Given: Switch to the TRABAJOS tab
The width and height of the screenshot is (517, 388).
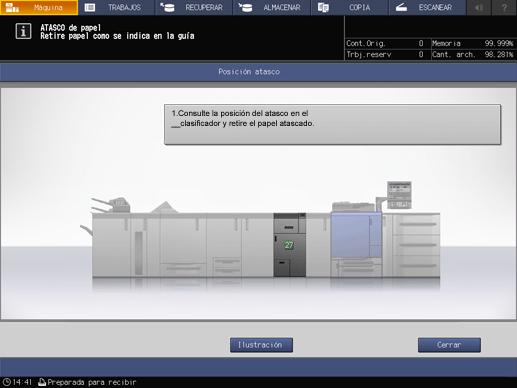Looking at the screenshot, I should (x=117, y=7).
